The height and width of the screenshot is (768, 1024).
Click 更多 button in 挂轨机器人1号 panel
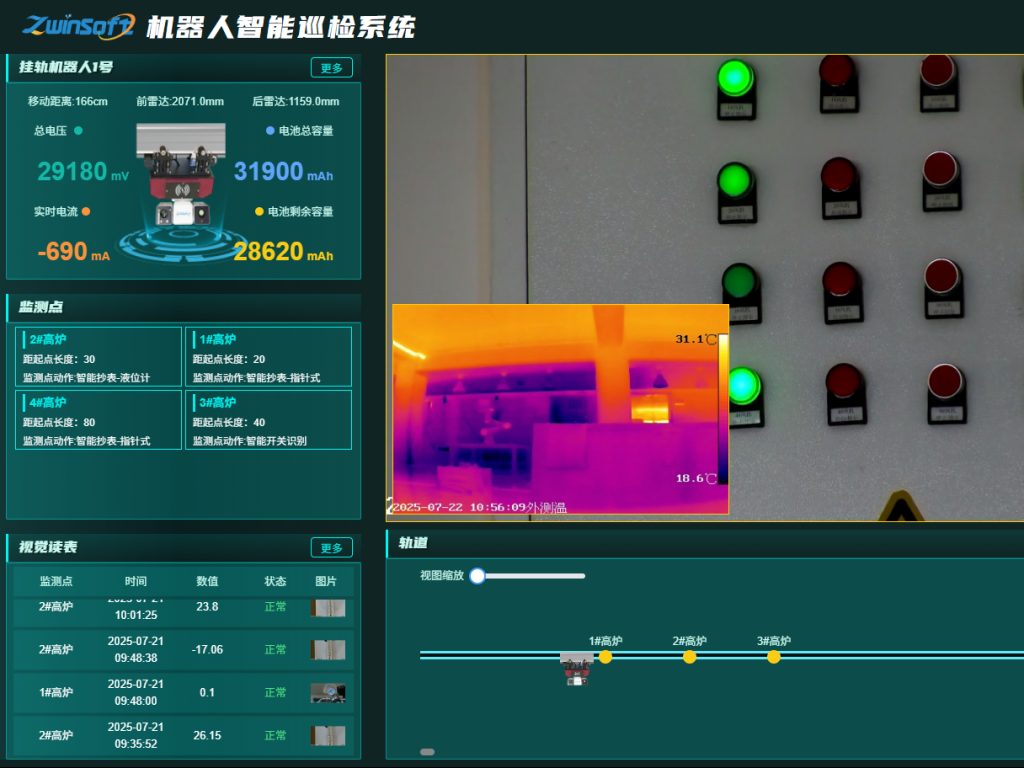tap(332, 68)
